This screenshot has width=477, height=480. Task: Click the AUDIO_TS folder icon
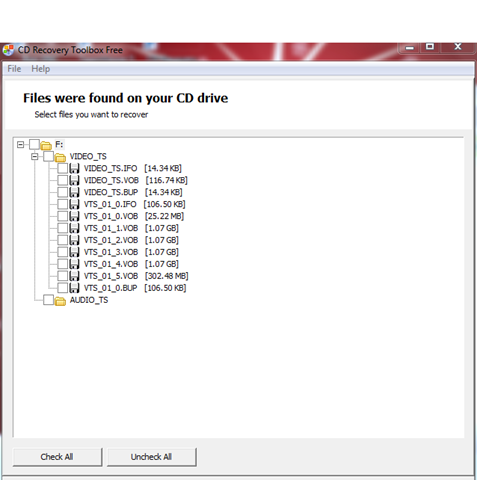(x=60, y=301)
